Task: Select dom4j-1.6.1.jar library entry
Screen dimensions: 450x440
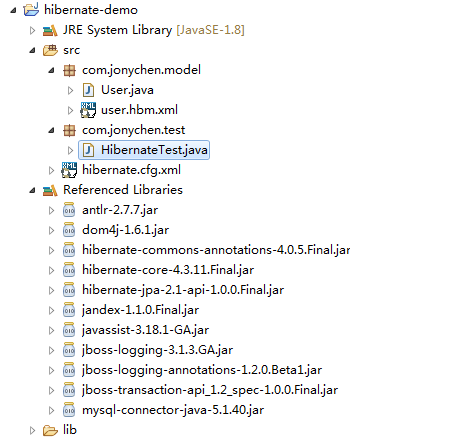Action: 125,230
